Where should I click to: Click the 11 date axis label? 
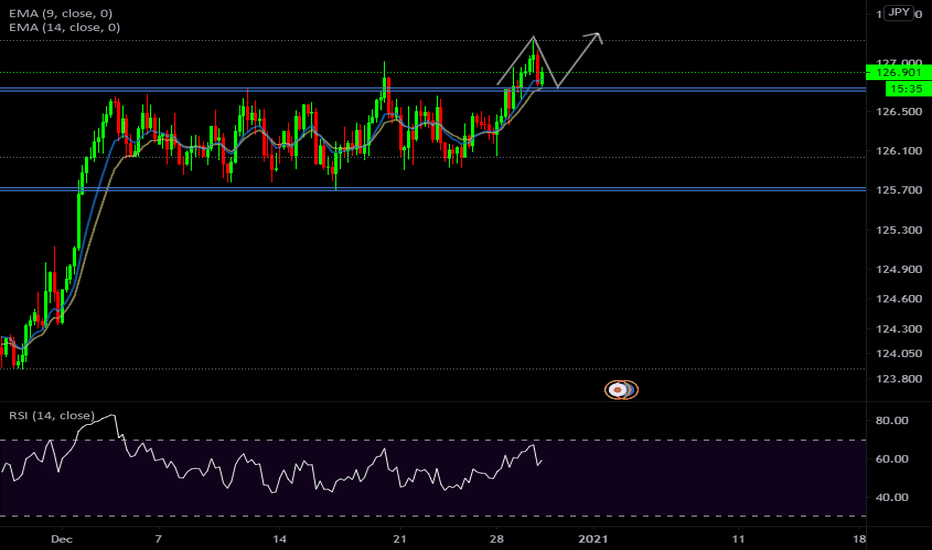tap(738, 539)
